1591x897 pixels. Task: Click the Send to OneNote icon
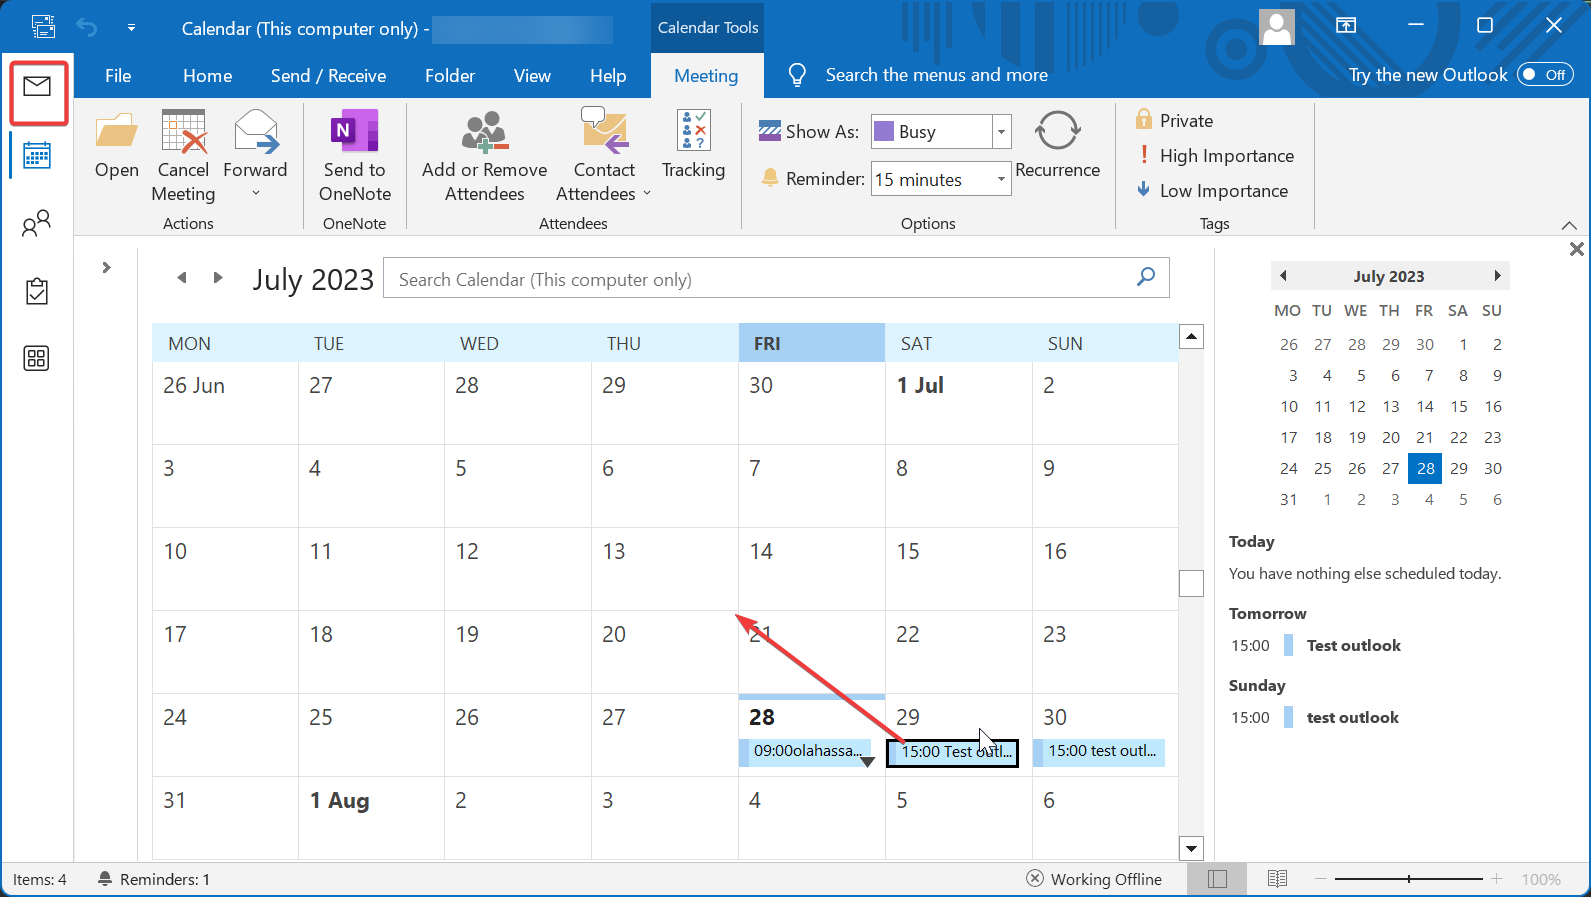[355, 132]
